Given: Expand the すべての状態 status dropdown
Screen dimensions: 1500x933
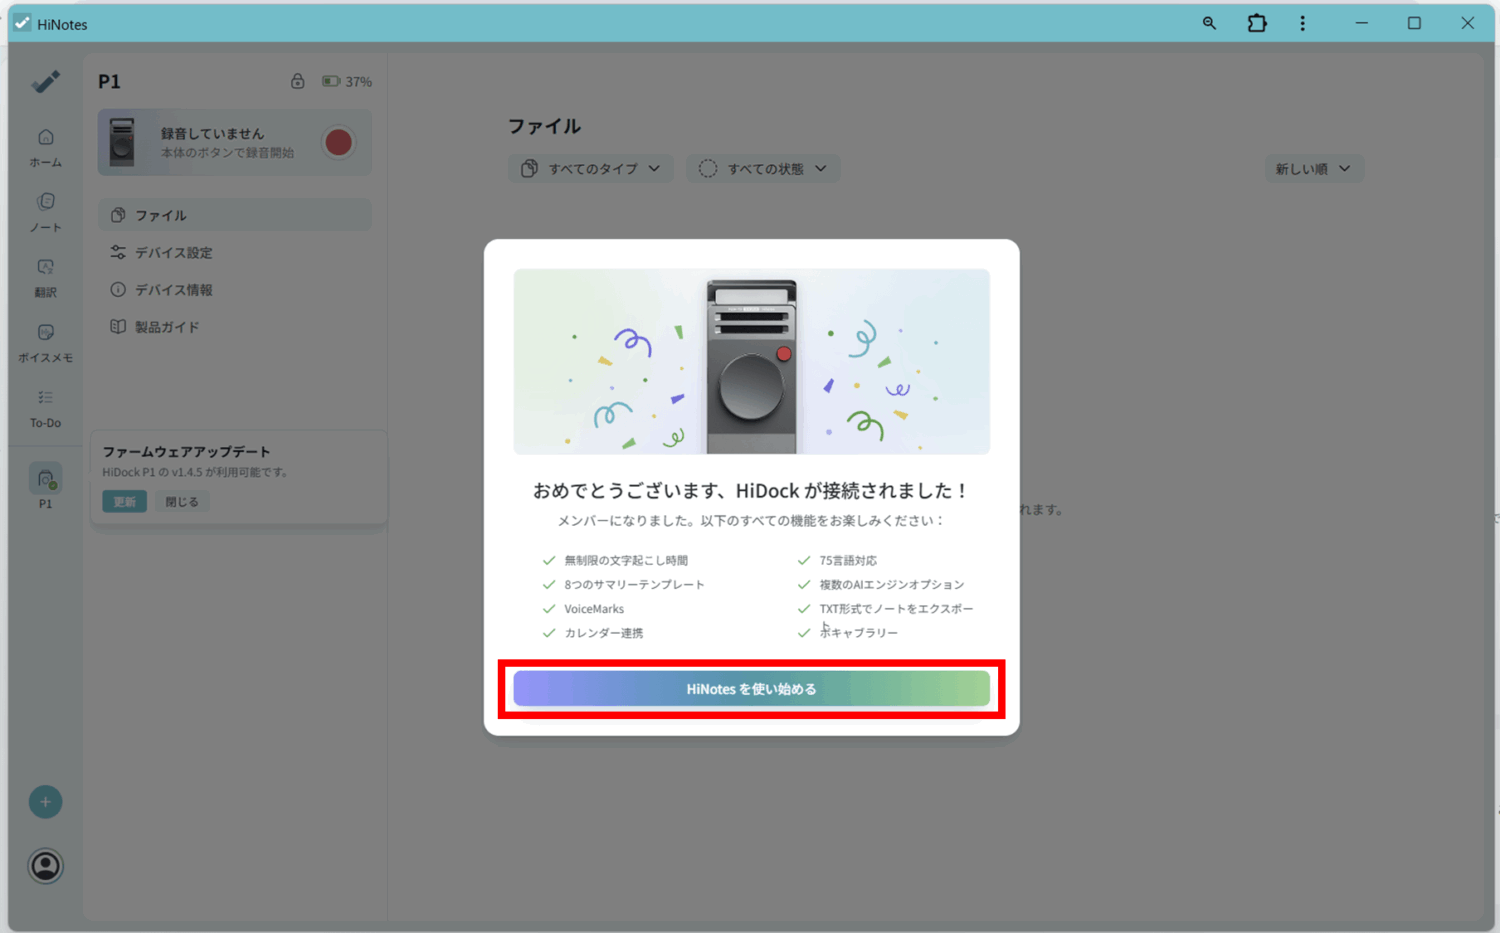Looking at the screenshot, I should click(x=762, y=168).
